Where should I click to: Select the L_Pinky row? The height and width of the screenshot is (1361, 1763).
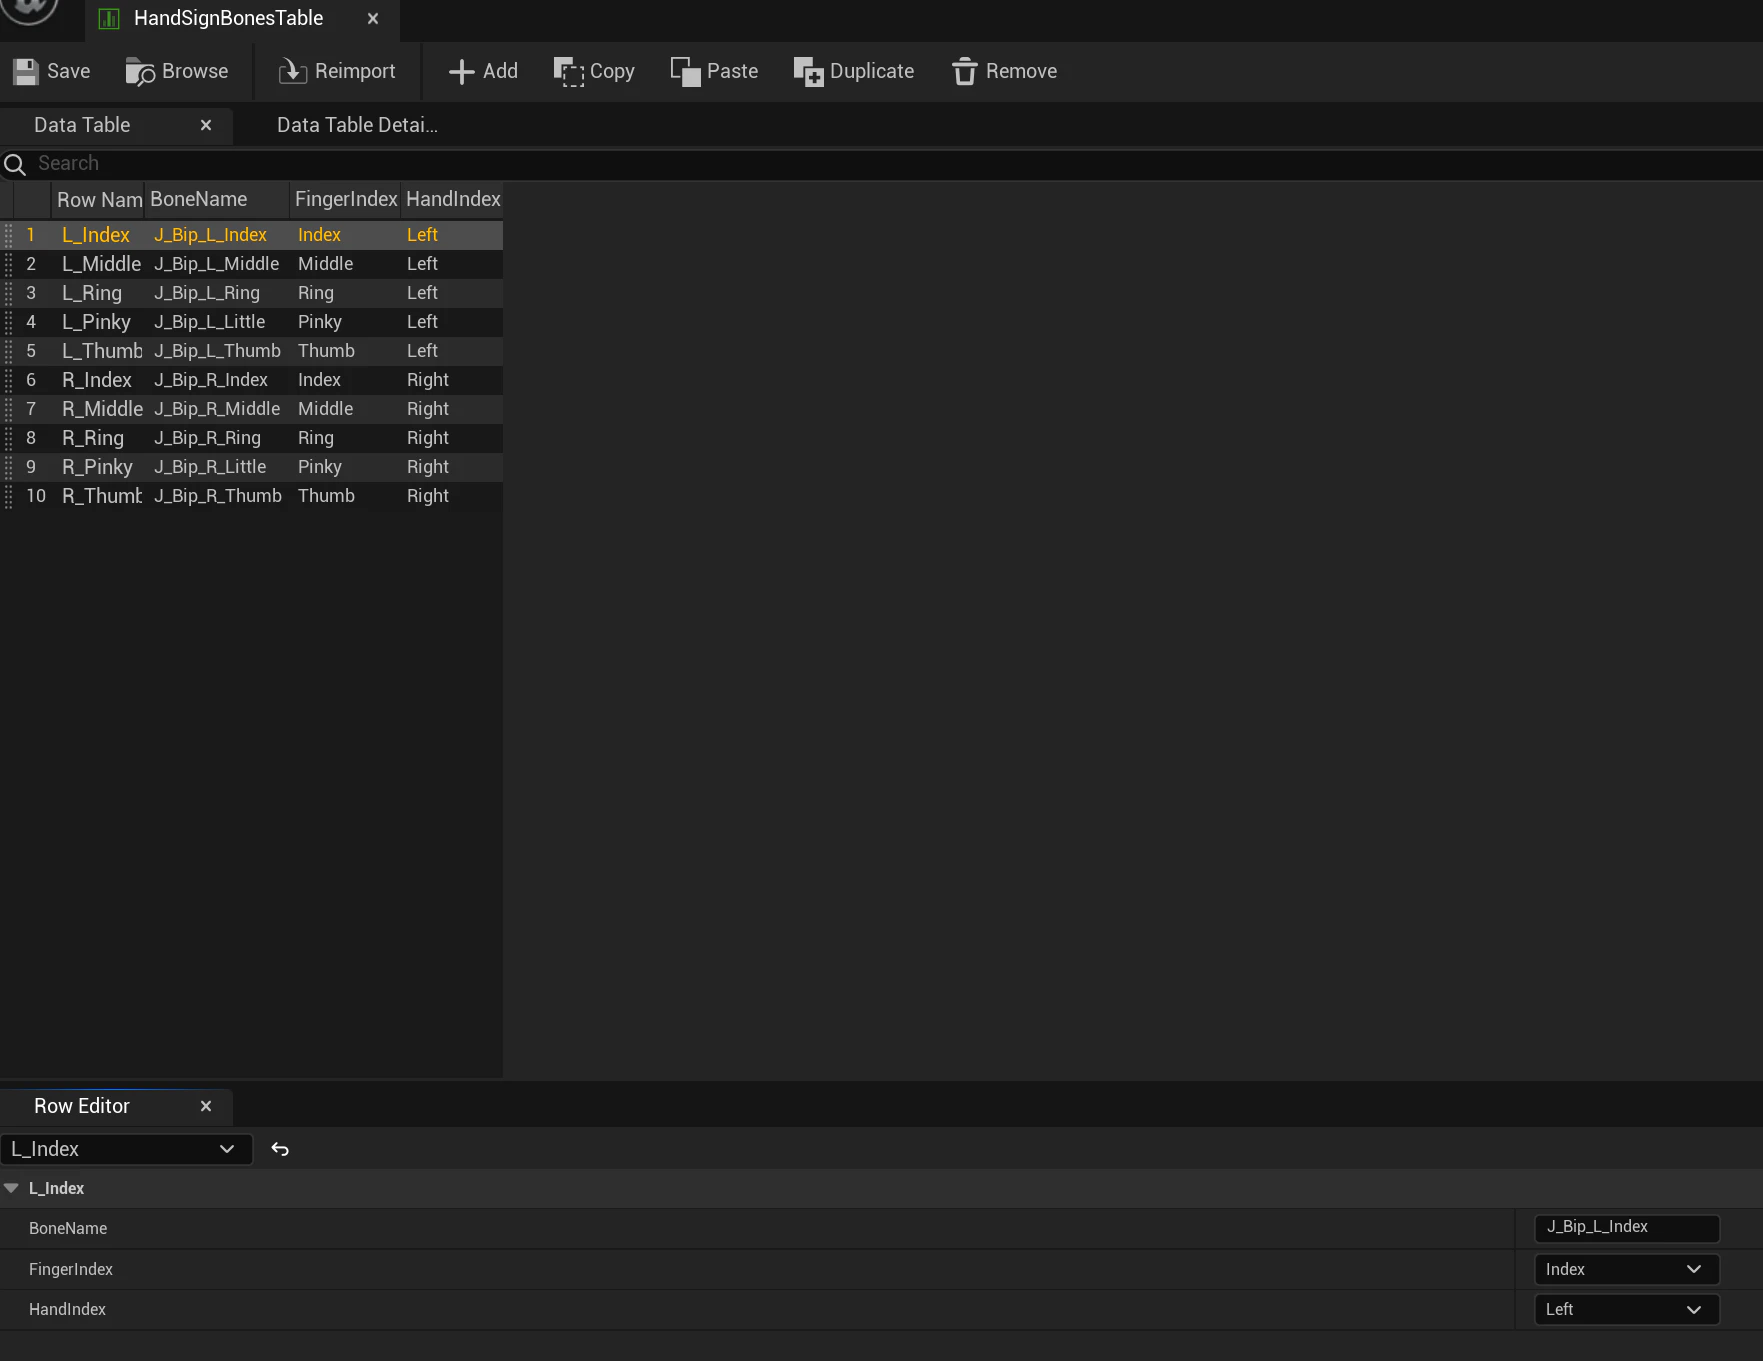pyautogui.click(x=251, y=322)
